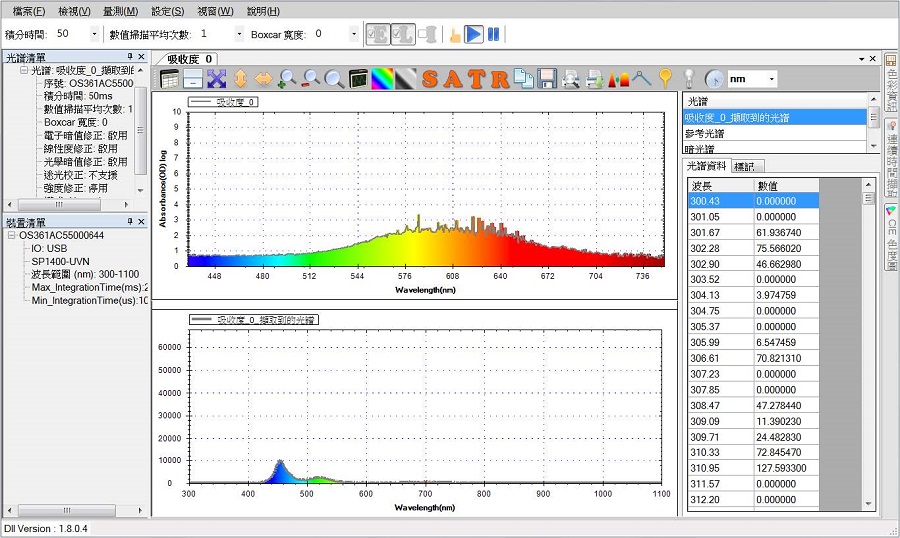Click the zoom out magnifier icon

[x=311, y=79]
